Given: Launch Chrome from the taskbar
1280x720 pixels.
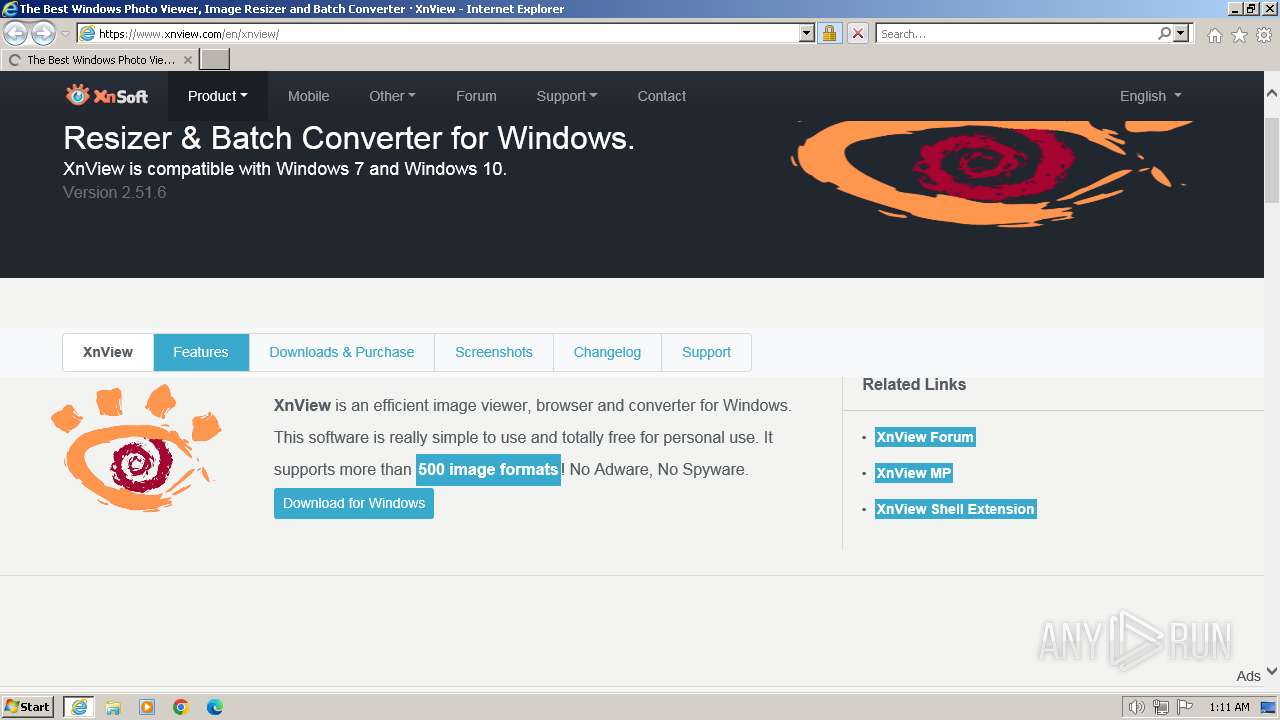Looking at the screenshot, I should click(181, 707).
